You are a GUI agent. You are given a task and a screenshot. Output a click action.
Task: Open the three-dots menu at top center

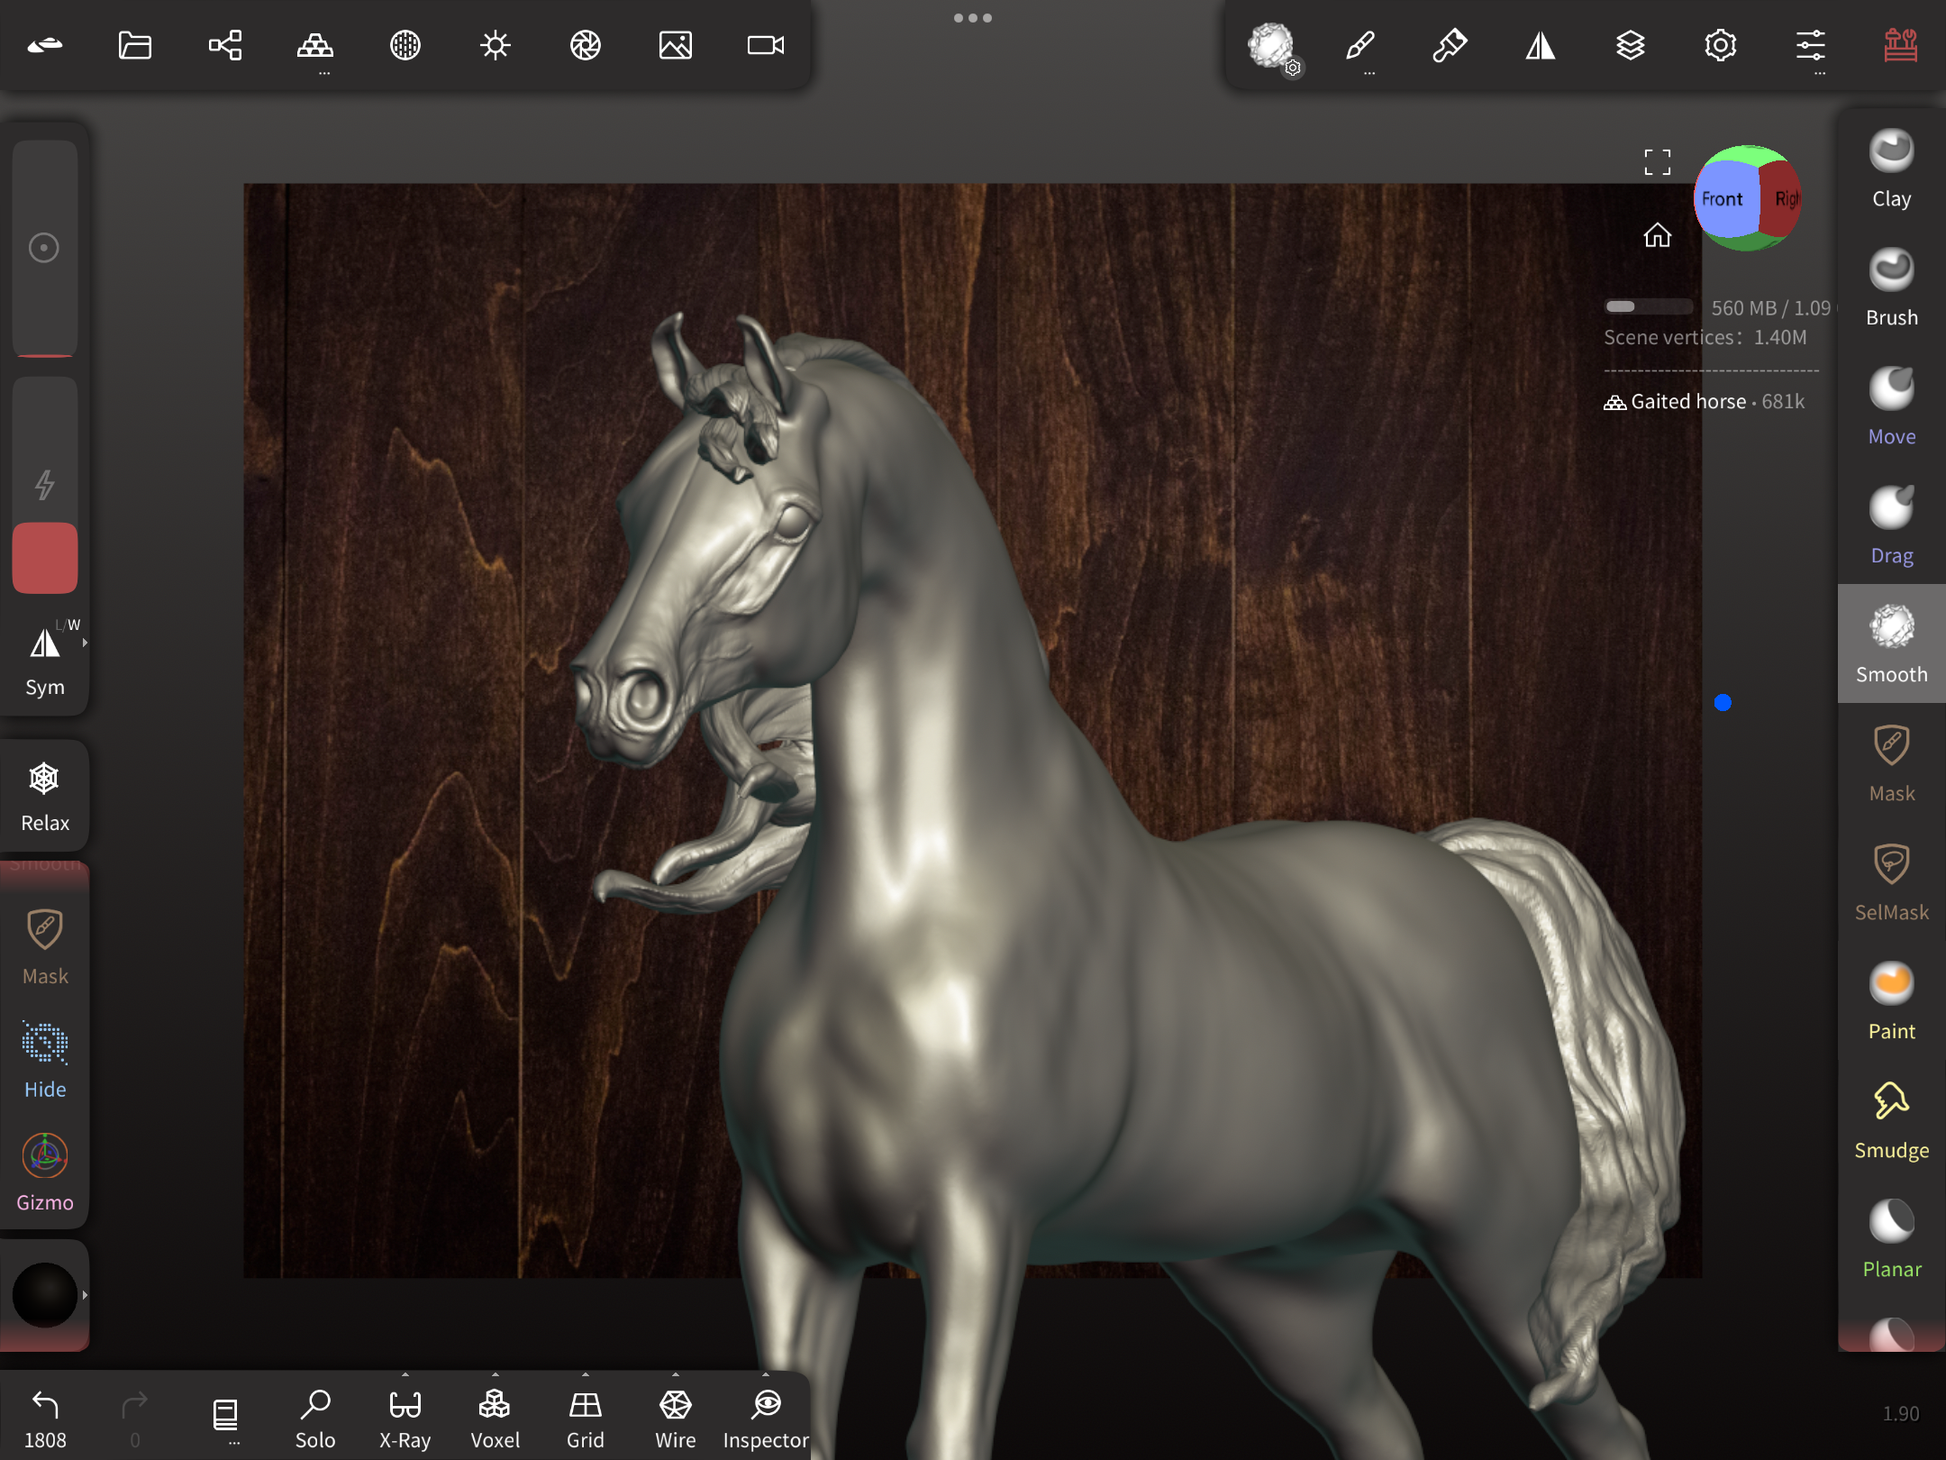972,18
